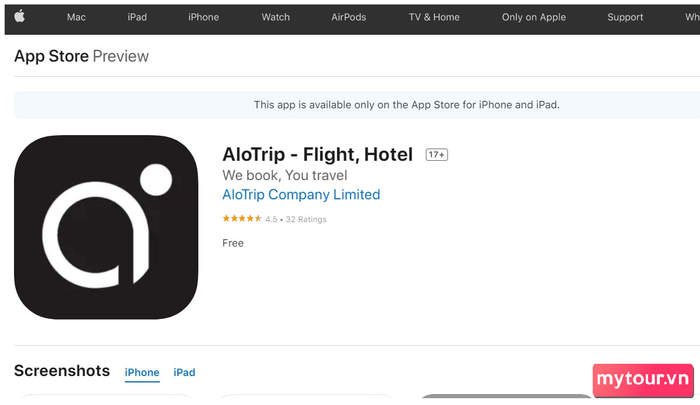Screen dimensions: 700x405
Task: Open the Watch menu item
Action: coord(275,17)
